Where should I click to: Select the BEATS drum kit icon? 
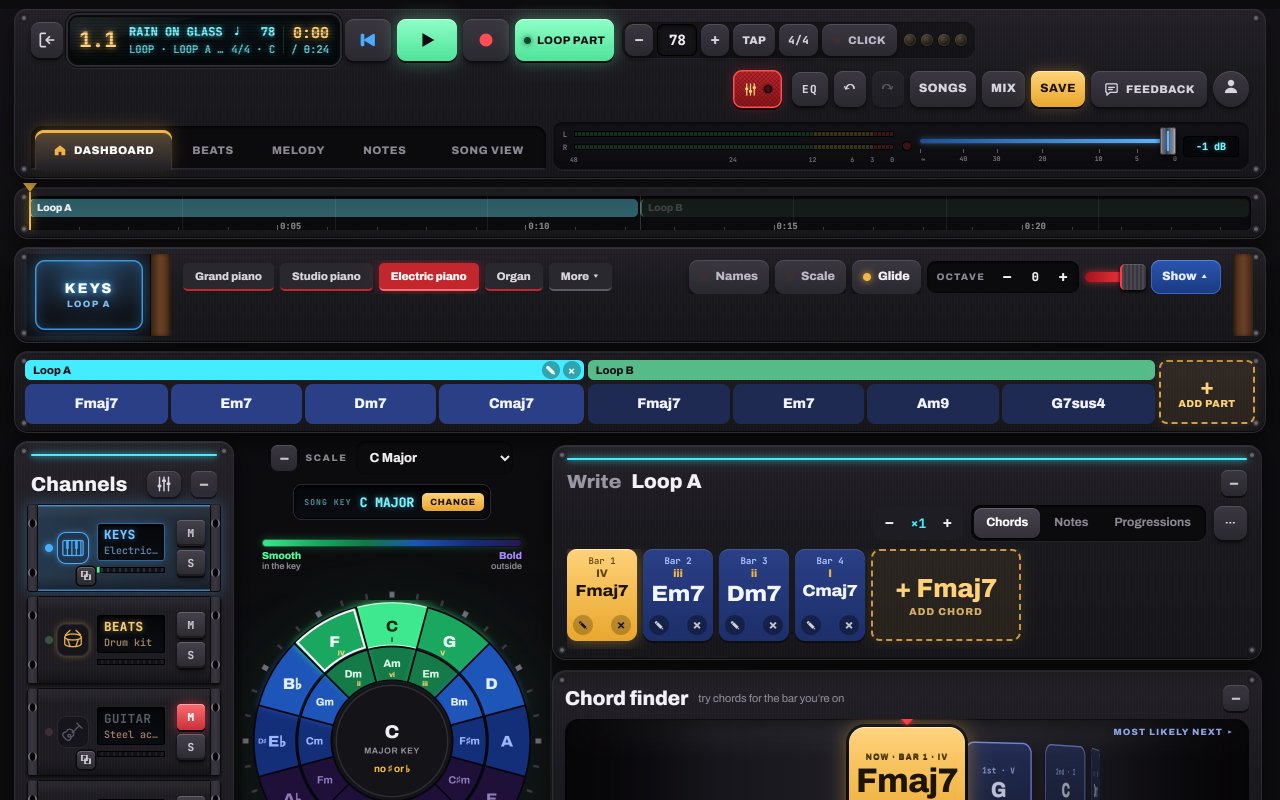click(x=73, y=639)
